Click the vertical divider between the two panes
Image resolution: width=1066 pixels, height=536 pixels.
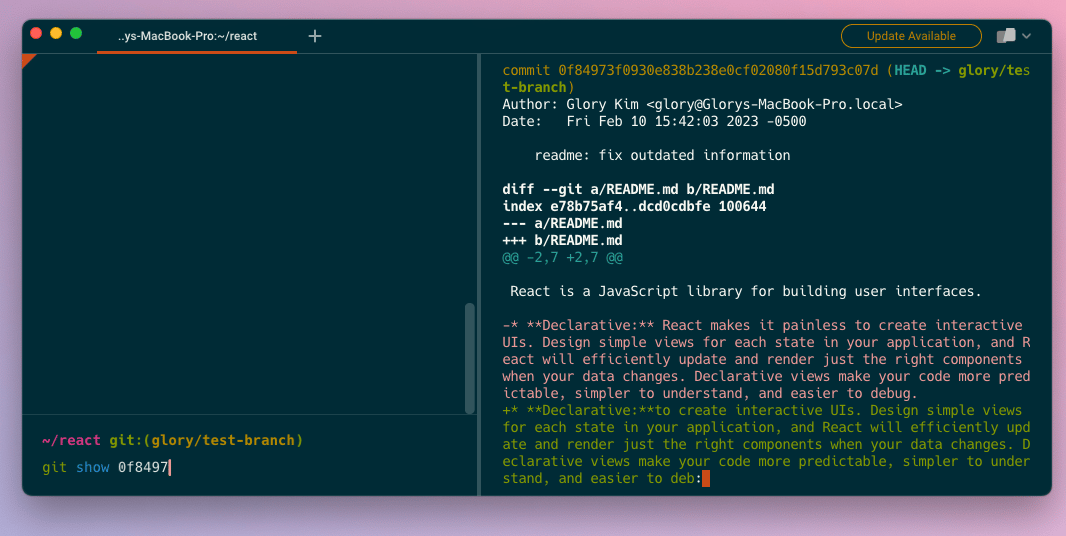480,274
